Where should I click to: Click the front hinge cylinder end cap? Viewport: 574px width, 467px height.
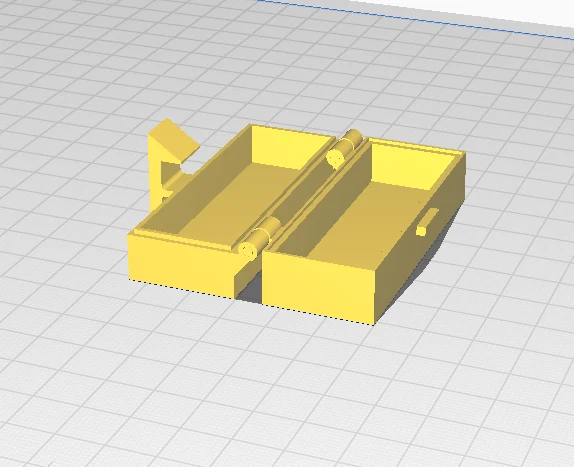pyautogui.click(x=247, y=251)
